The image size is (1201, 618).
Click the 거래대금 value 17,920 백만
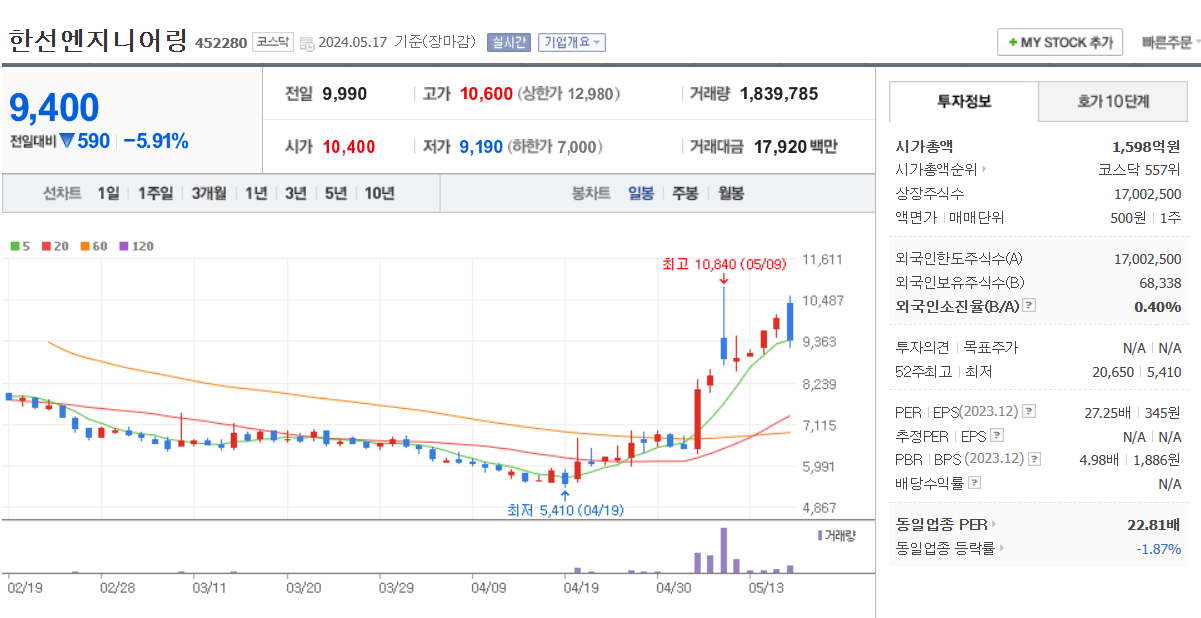click(x=796, y=147)
